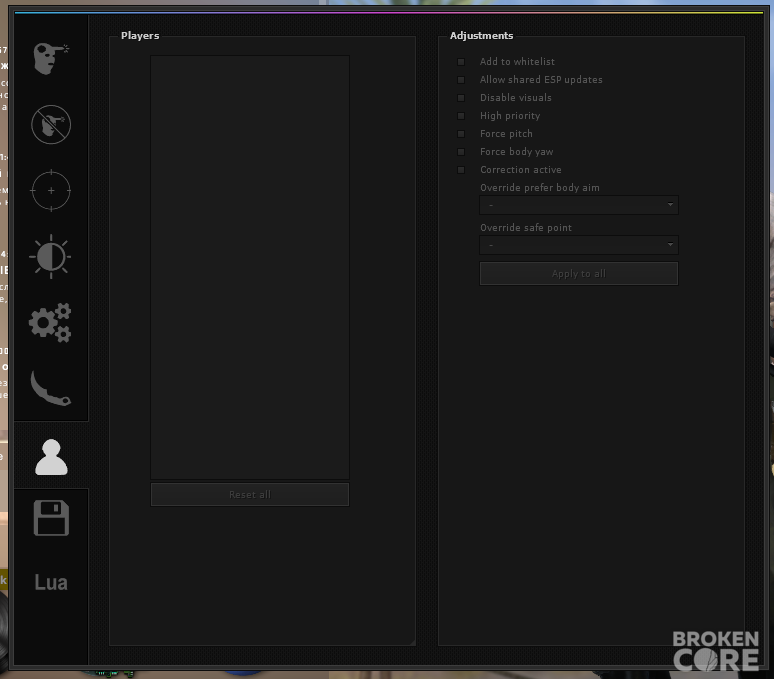774x679 pixels.
Task: Toggle Correction active checkbox
Action: [x=461, y=170]
